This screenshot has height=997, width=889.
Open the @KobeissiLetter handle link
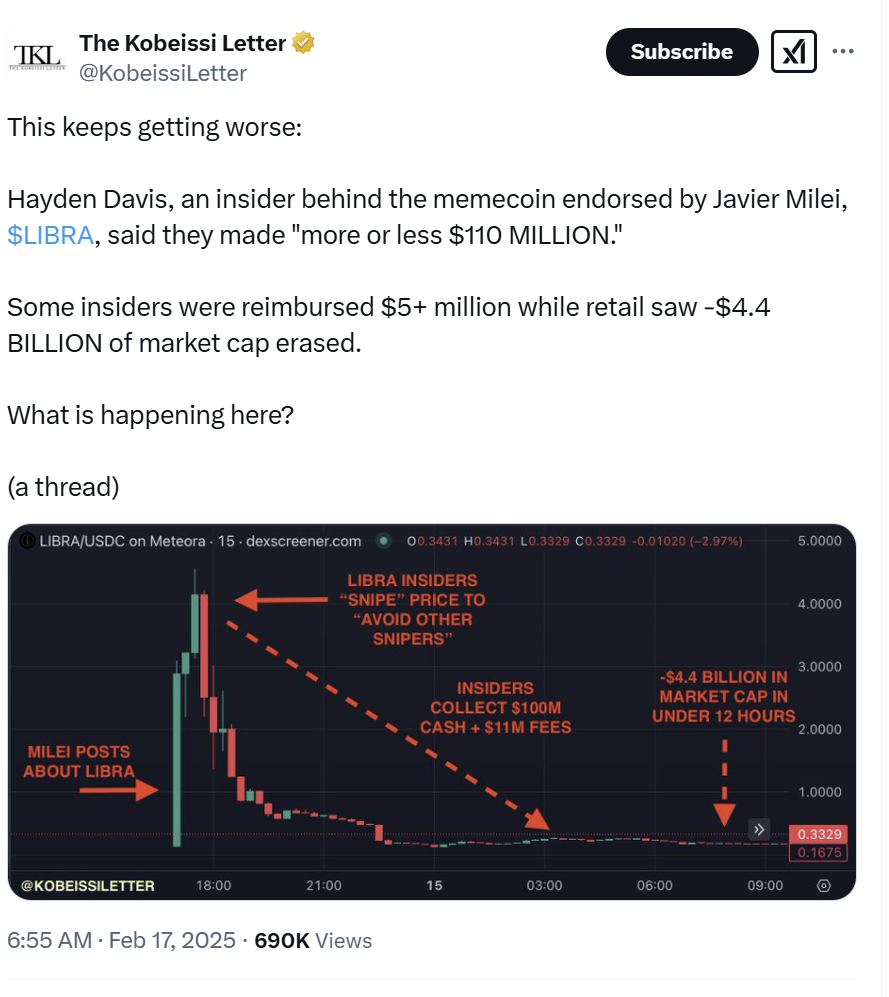(x=162, y=73)
